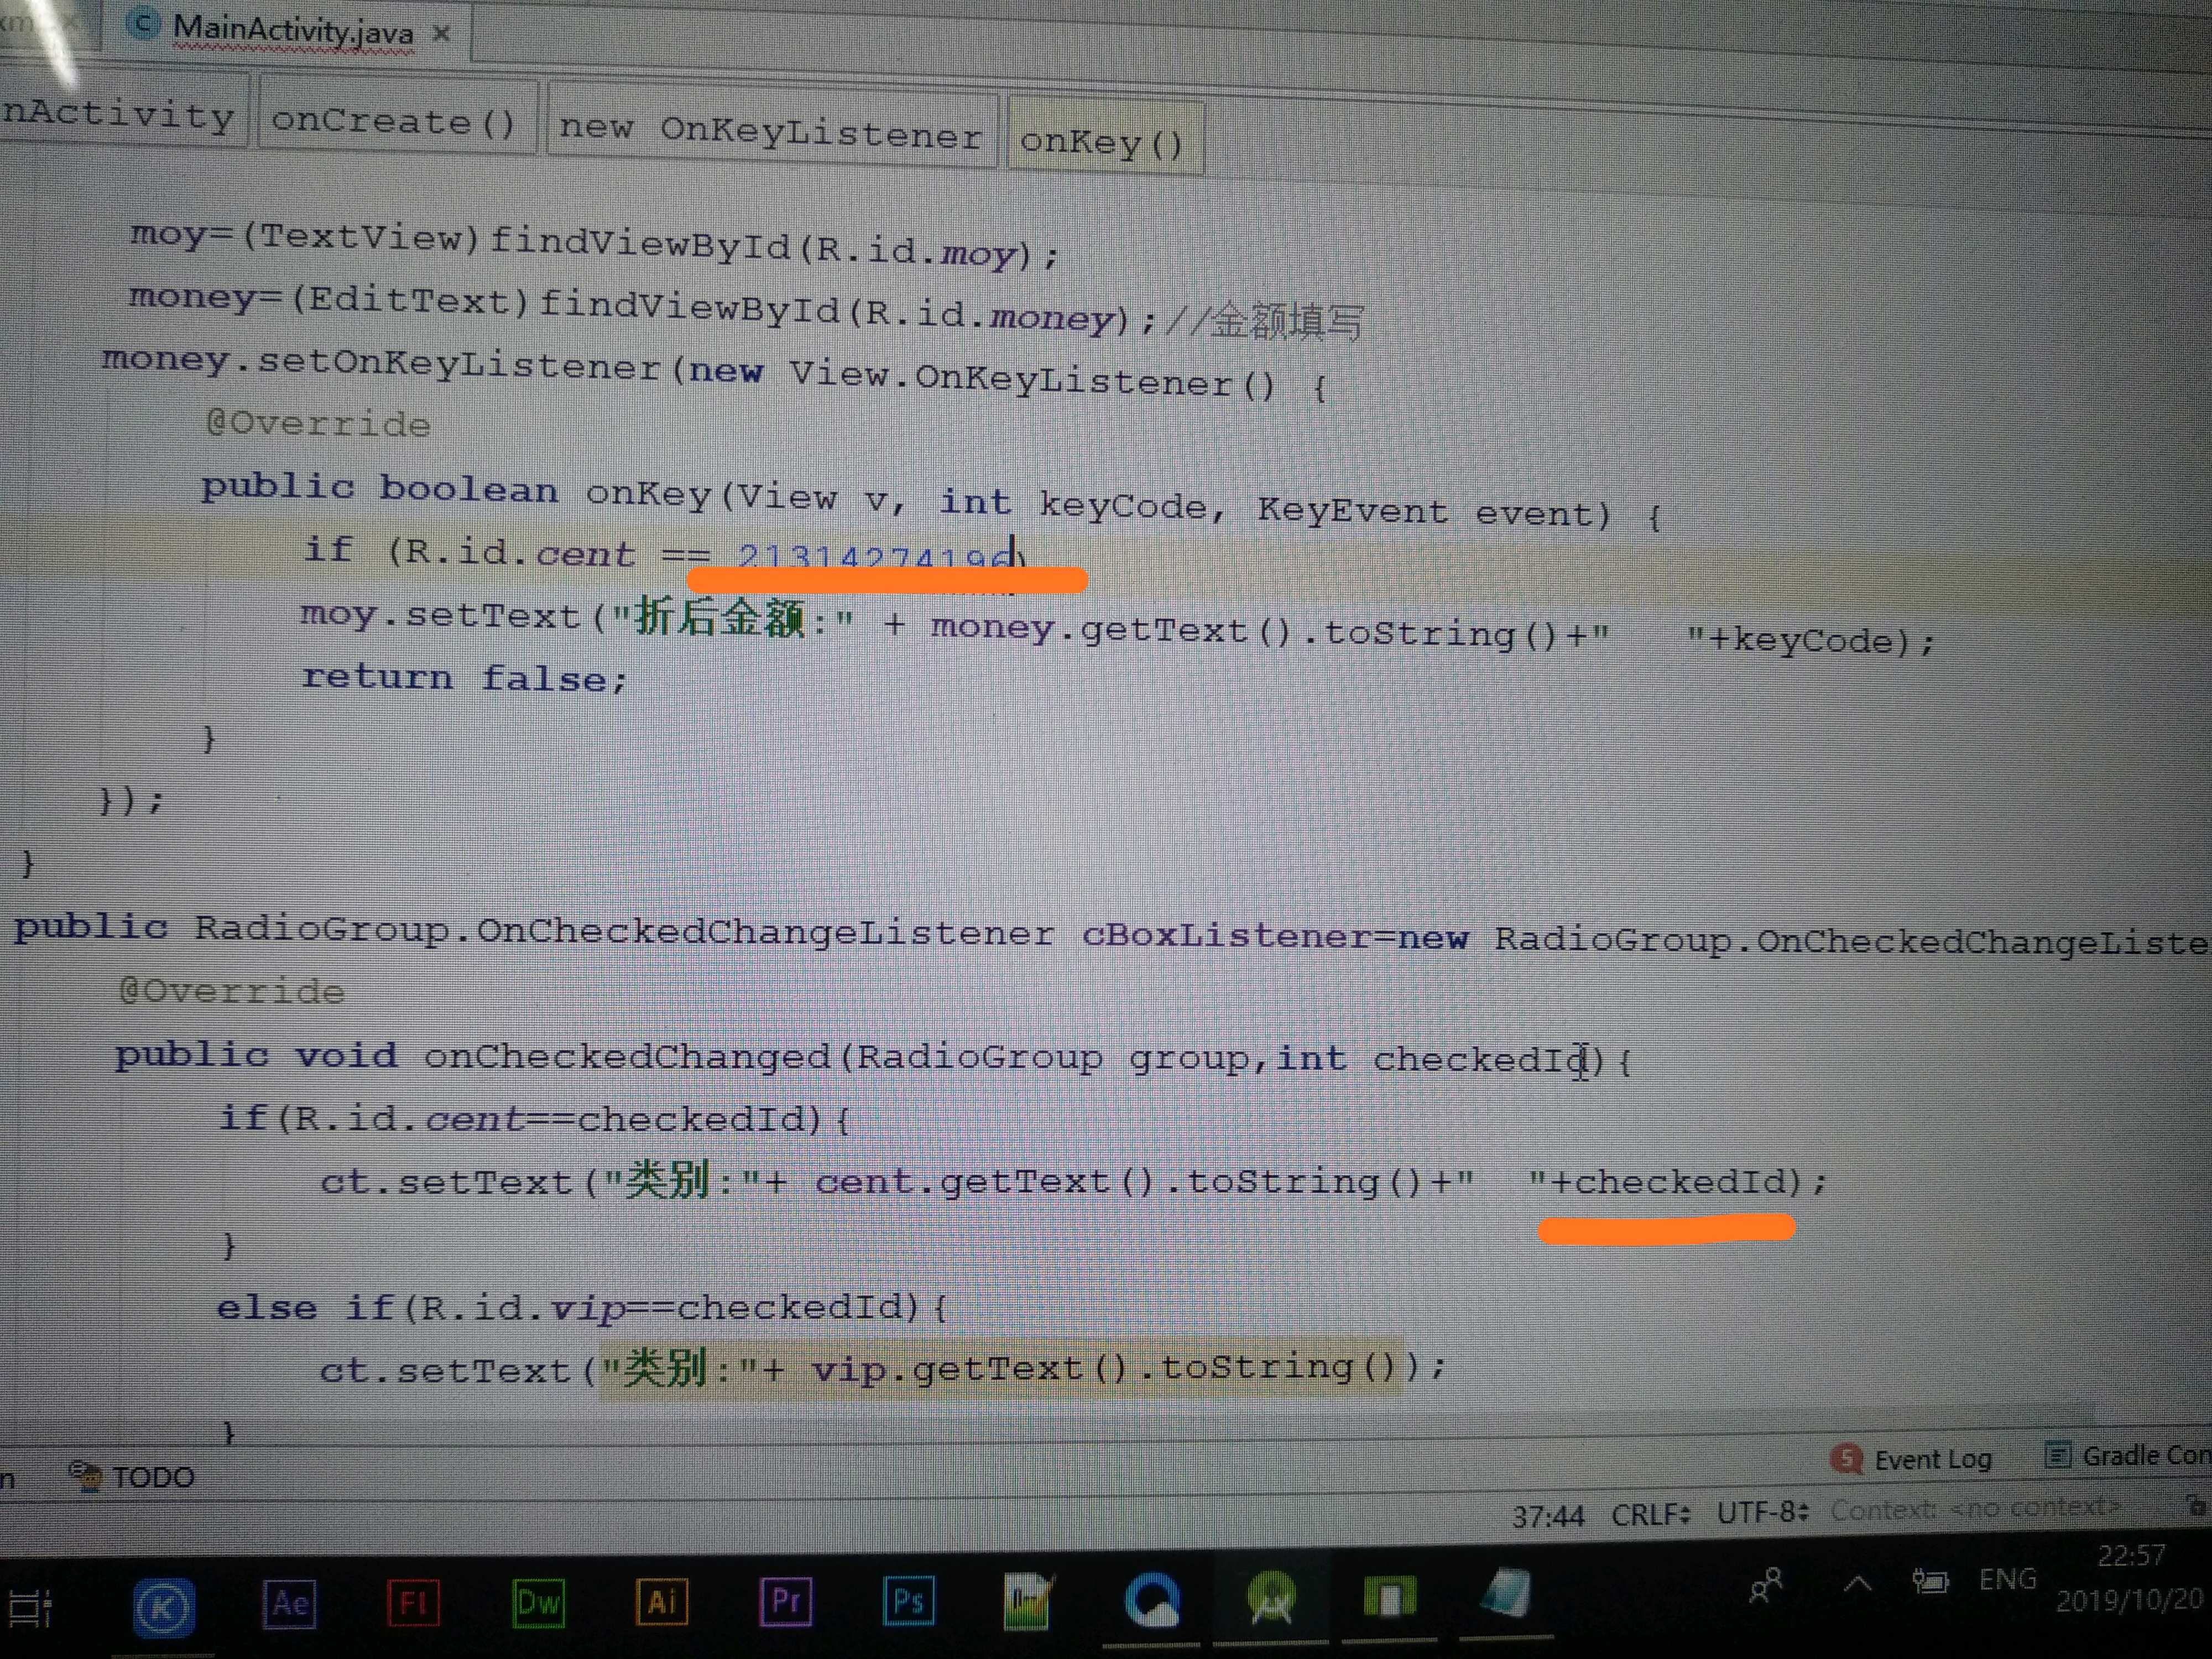Close the MainActivity.java tab
The image size is (2212, 1659).
pyautogui.click(x=441, y=34)
